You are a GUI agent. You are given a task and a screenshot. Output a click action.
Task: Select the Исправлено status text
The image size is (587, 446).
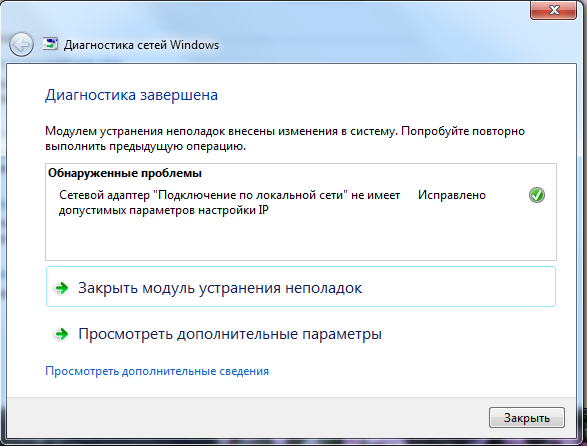click(x=451, y=195)
